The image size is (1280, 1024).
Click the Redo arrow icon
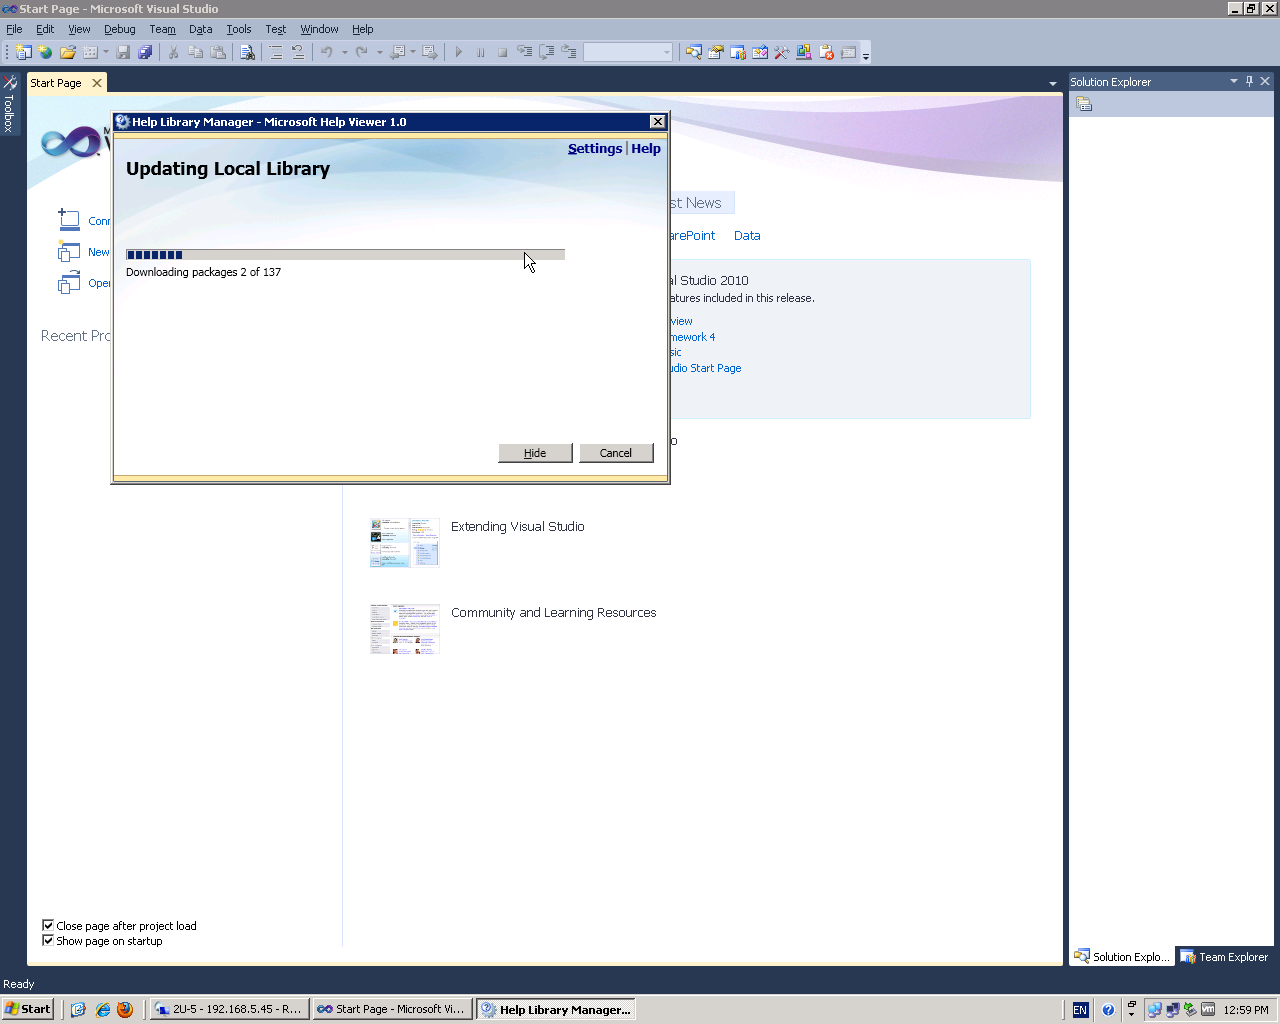[361, 52]
